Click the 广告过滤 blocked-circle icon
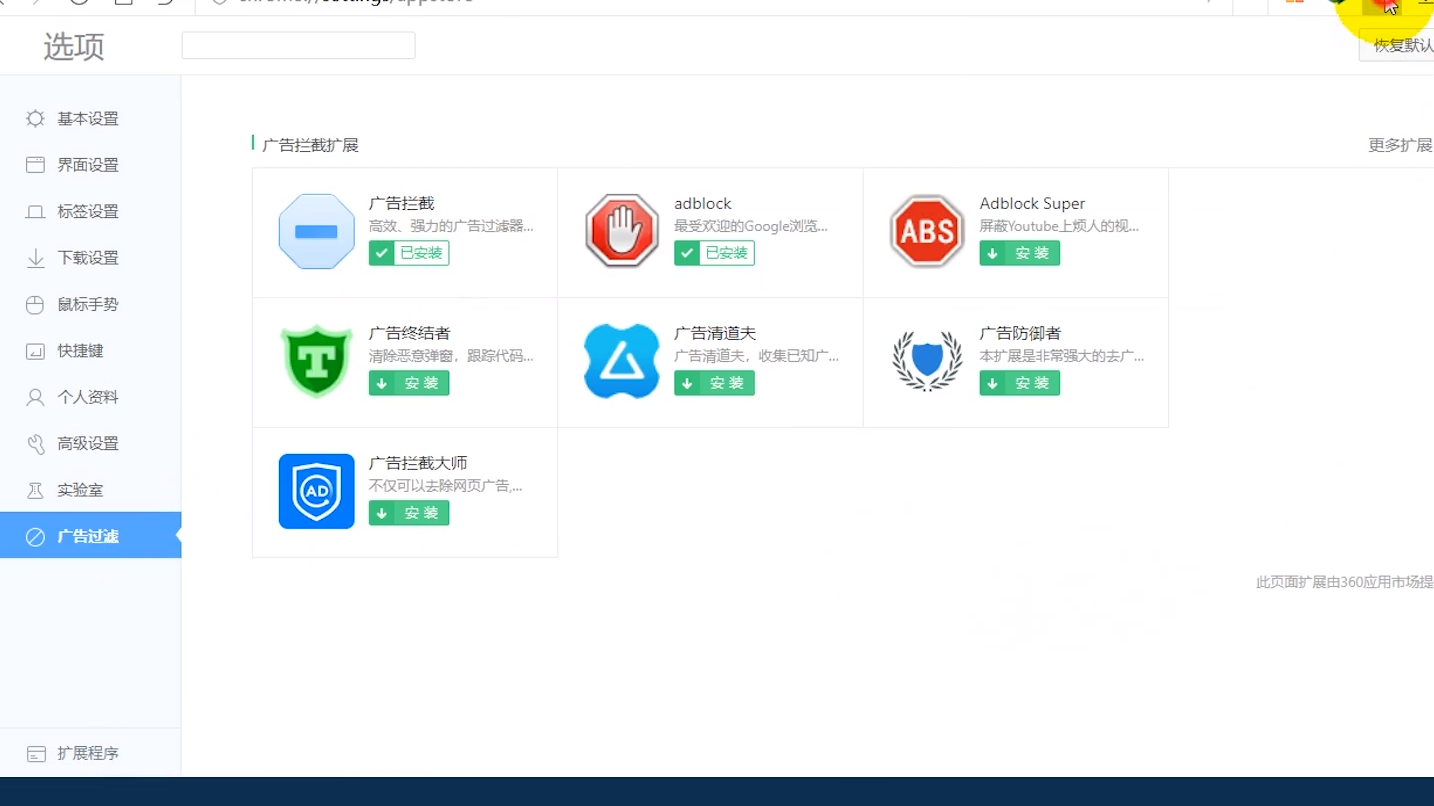The height and width of the screenshot is (806, 1434). (35, 537)
